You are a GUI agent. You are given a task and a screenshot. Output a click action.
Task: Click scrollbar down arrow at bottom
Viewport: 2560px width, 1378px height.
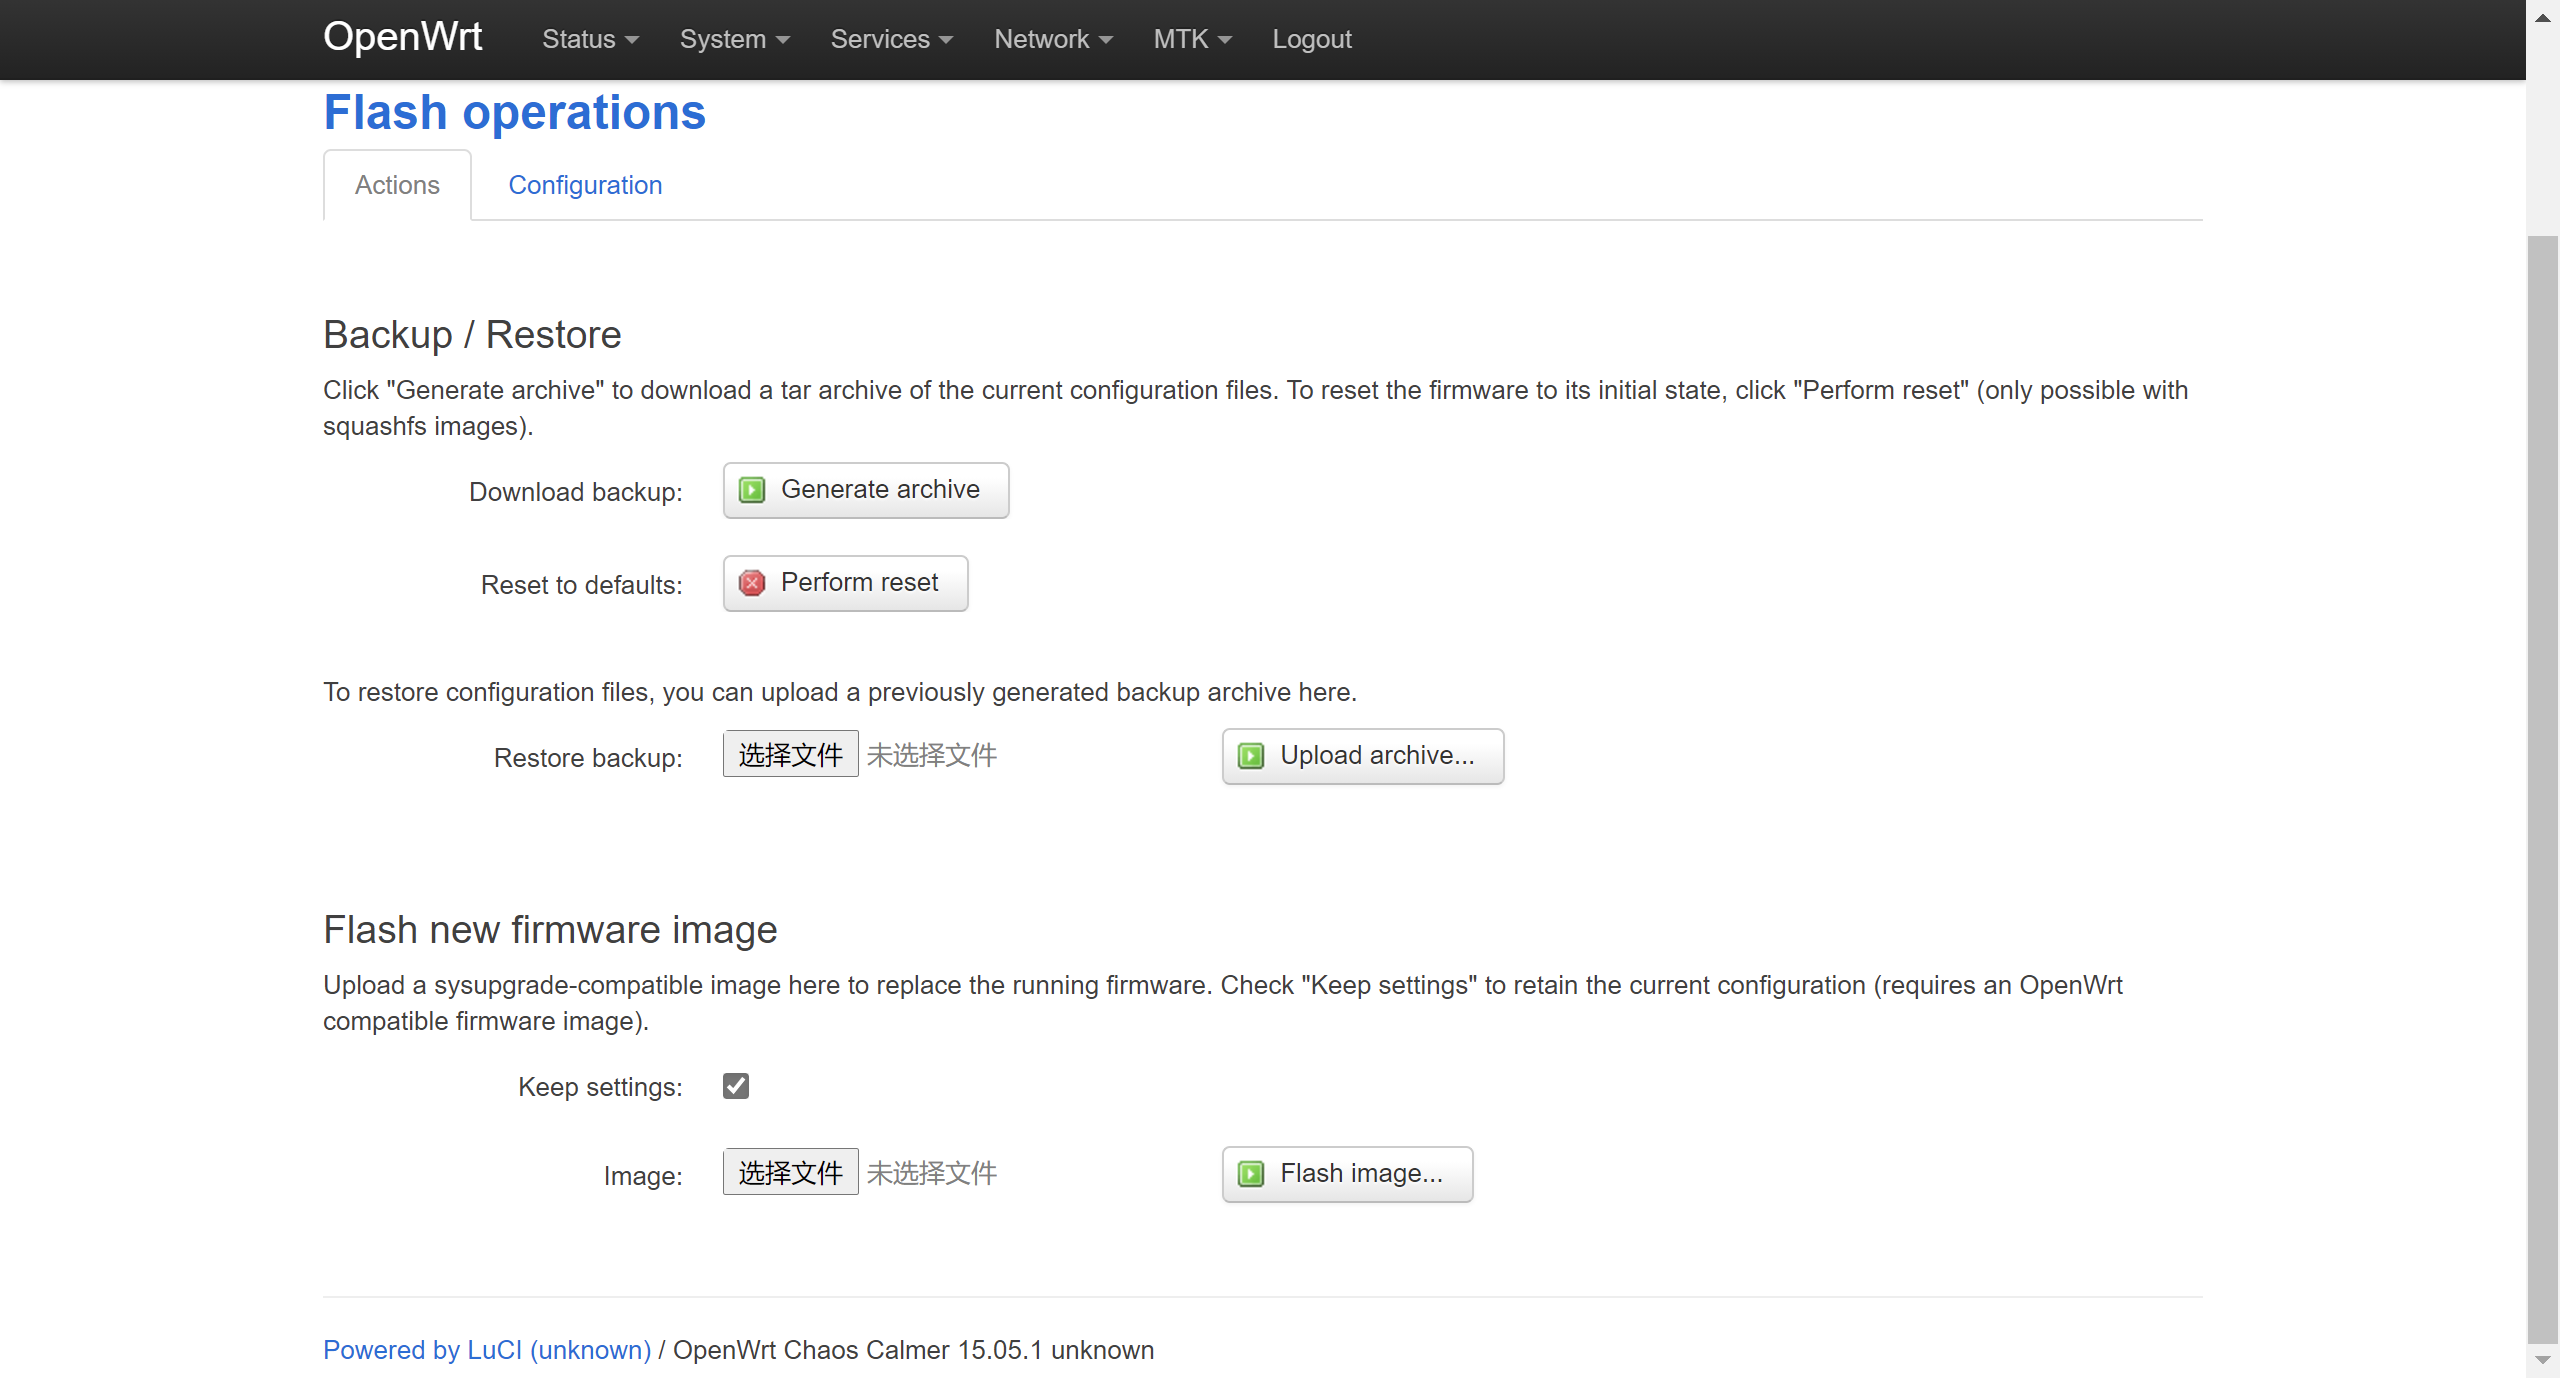[2542, 1361]
